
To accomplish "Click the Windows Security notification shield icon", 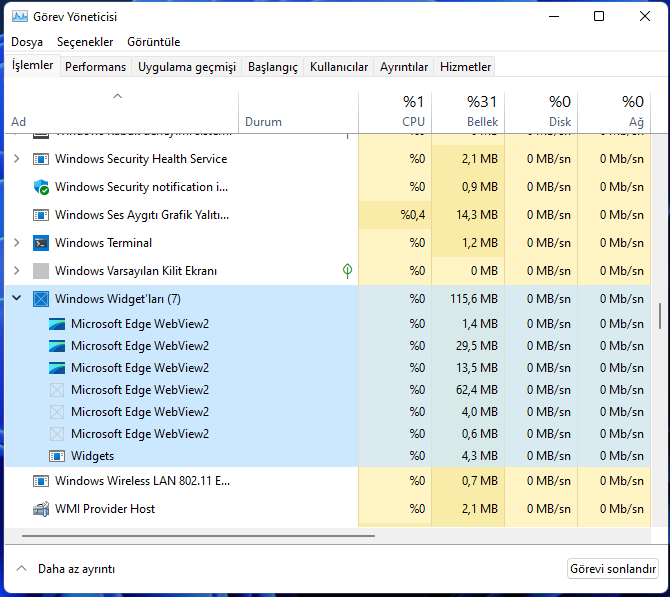I will [41, 187].
